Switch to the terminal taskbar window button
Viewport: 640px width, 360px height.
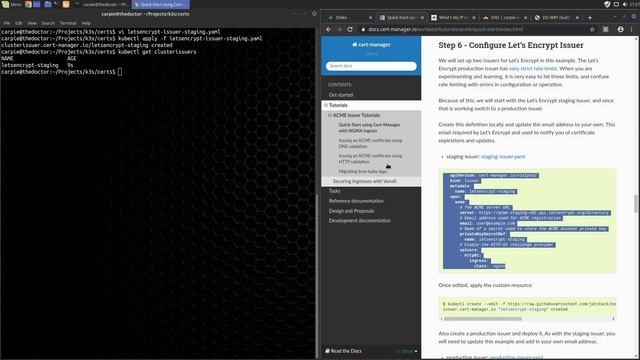pos(102,4)
